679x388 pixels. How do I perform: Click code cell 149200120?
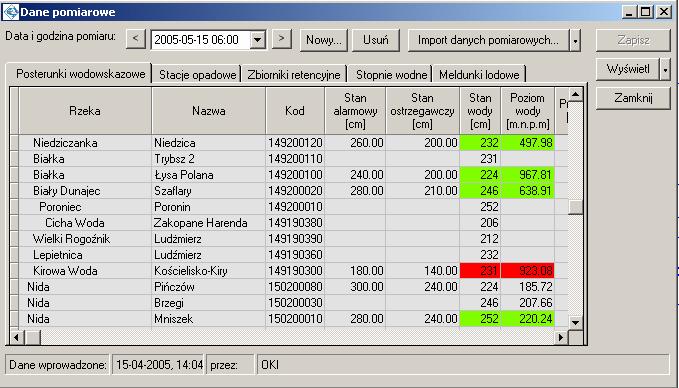(x=295, y=143)
